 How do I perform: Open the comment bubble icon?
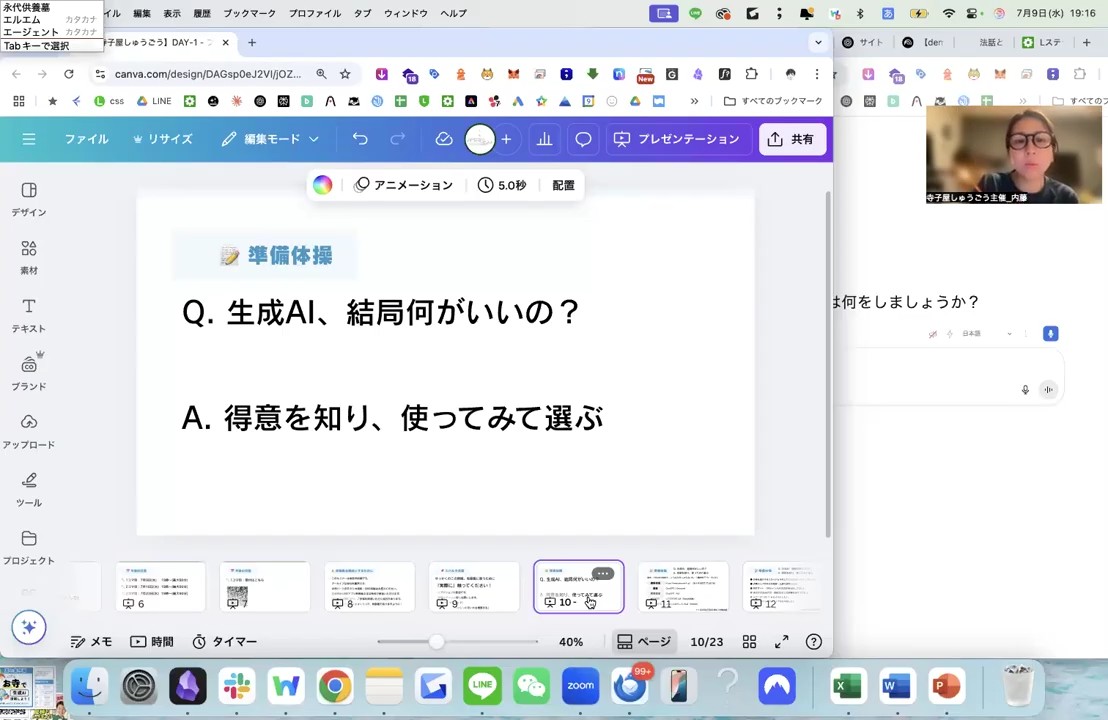(583, 139)
